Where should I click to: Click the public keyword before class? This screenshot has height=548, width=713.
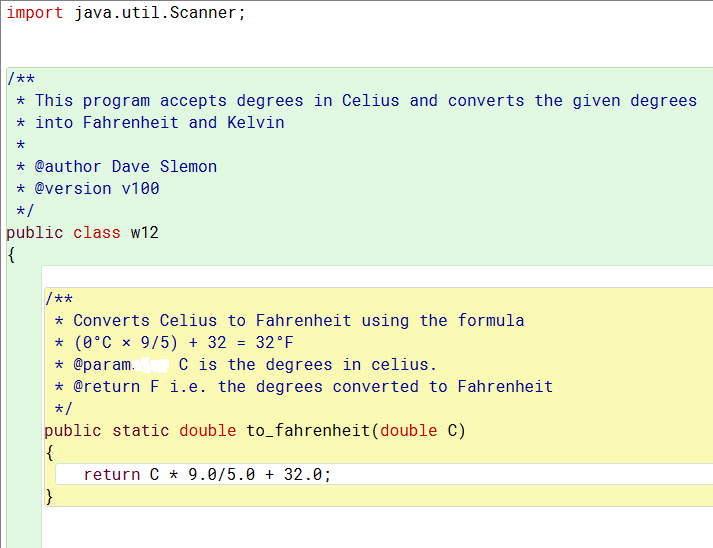pos(35,233)
